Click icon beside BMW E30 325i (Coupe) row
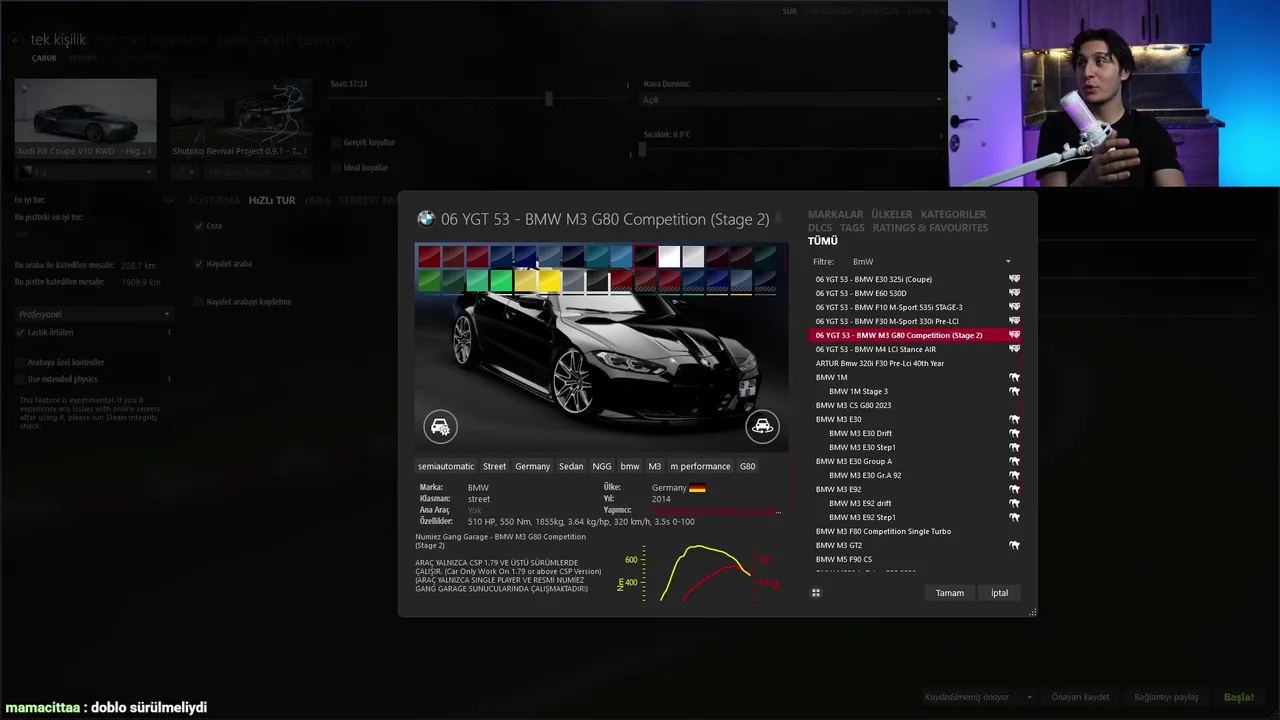This screenshot has width=1280, height=720. [1014, 279]
